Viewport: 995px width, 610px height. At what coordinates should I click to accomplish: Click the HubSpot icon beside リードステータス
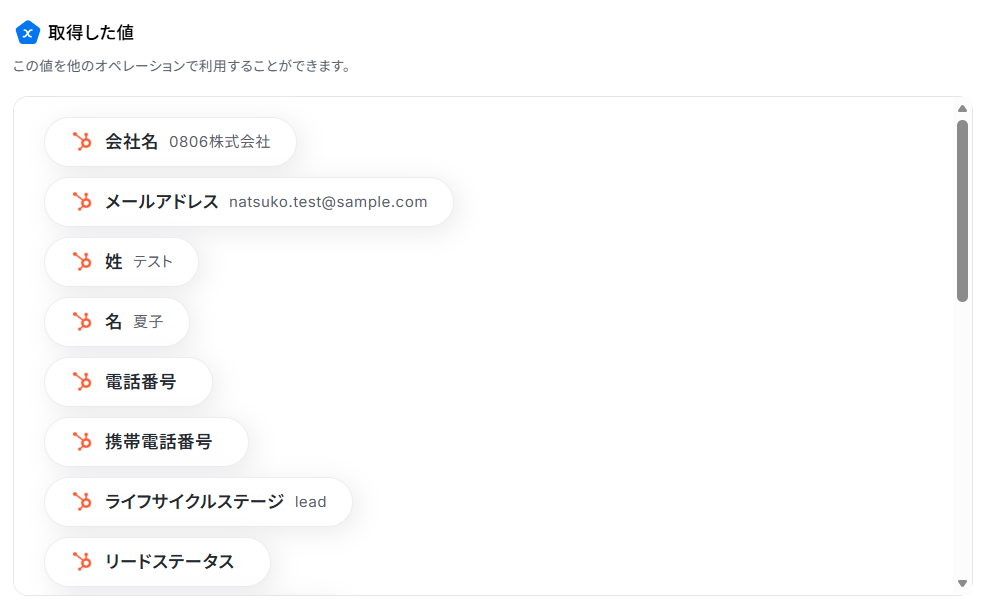coord(82,562)
